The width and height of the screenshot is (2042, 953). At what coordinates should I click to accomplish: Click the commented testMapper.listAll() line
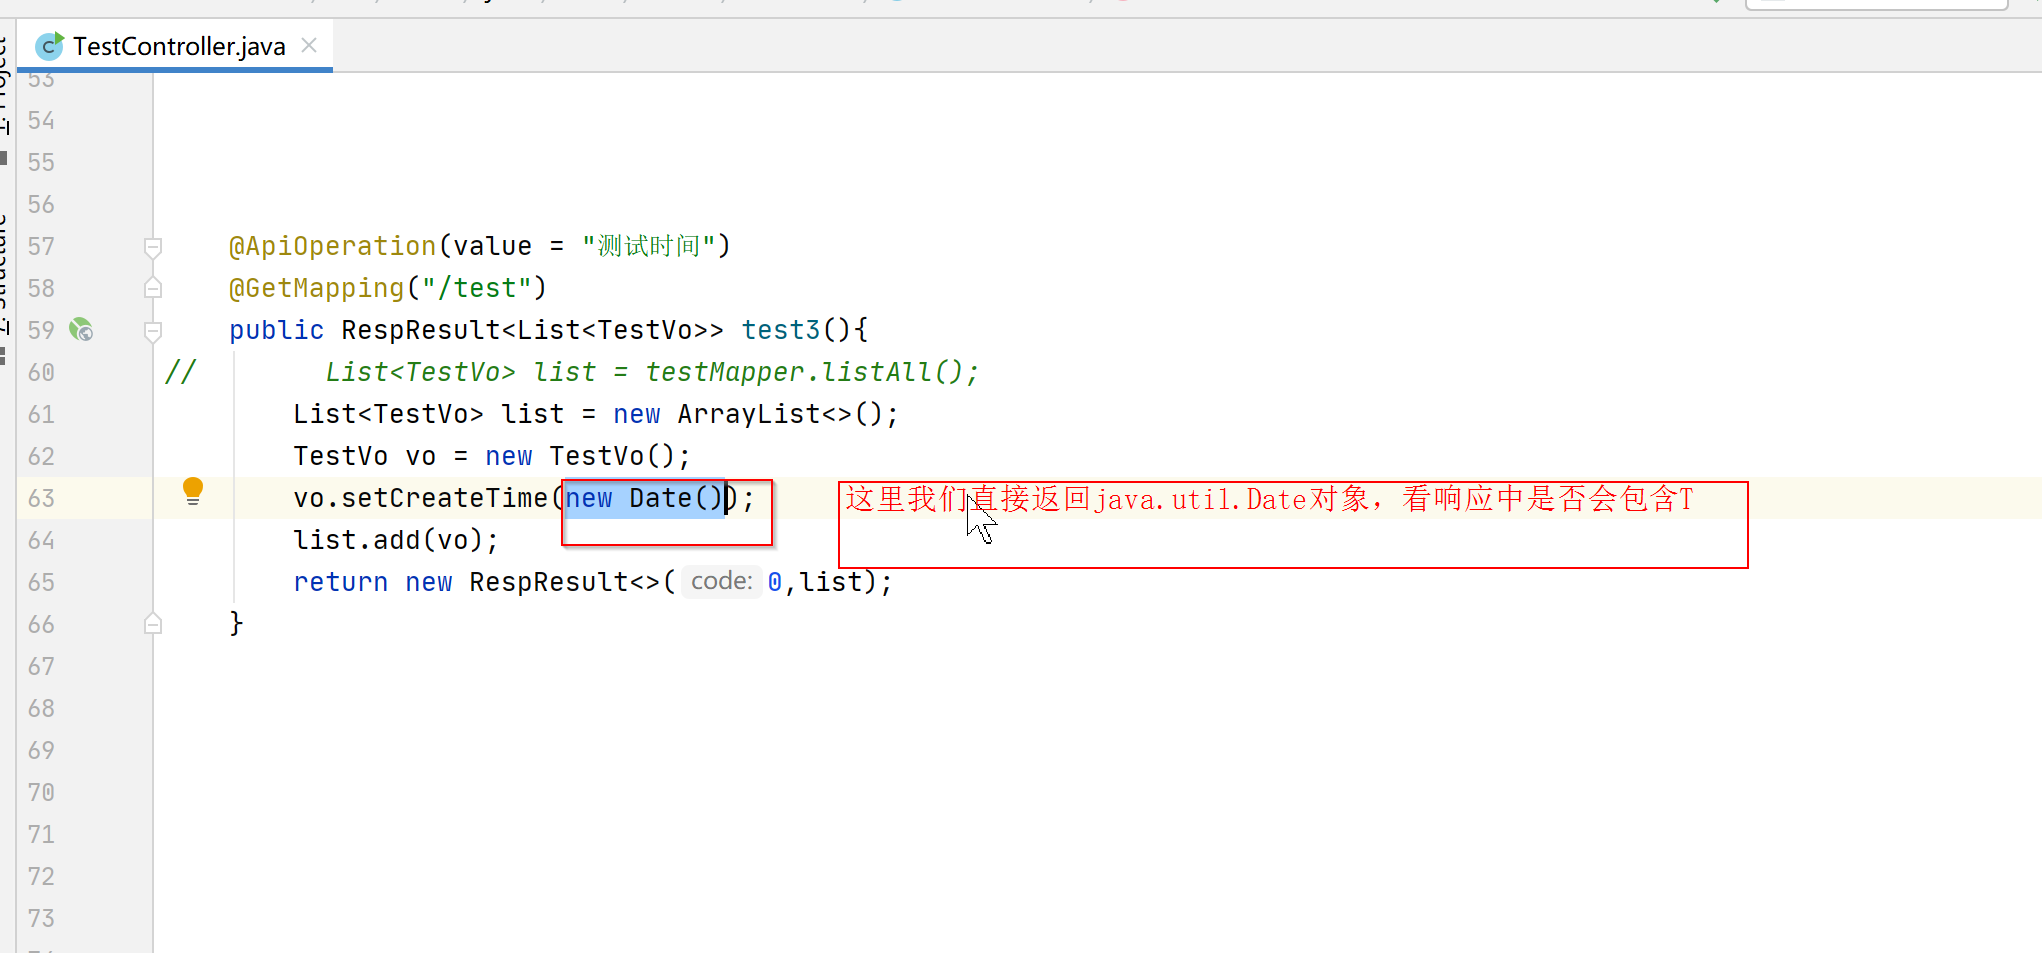tap(651, 372)
